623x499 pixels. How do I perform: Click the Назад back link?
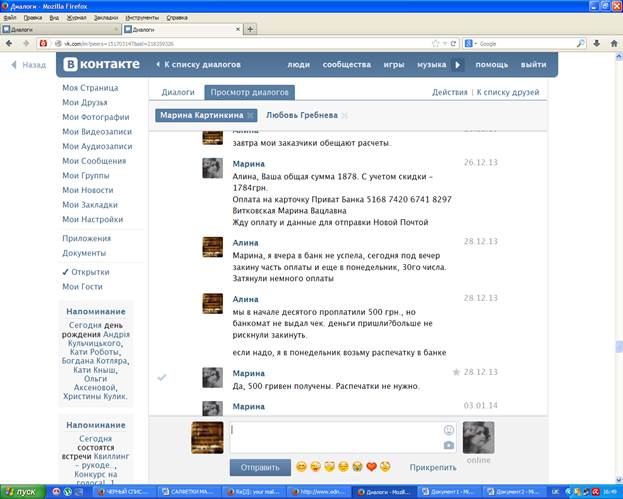pos(29,65)
